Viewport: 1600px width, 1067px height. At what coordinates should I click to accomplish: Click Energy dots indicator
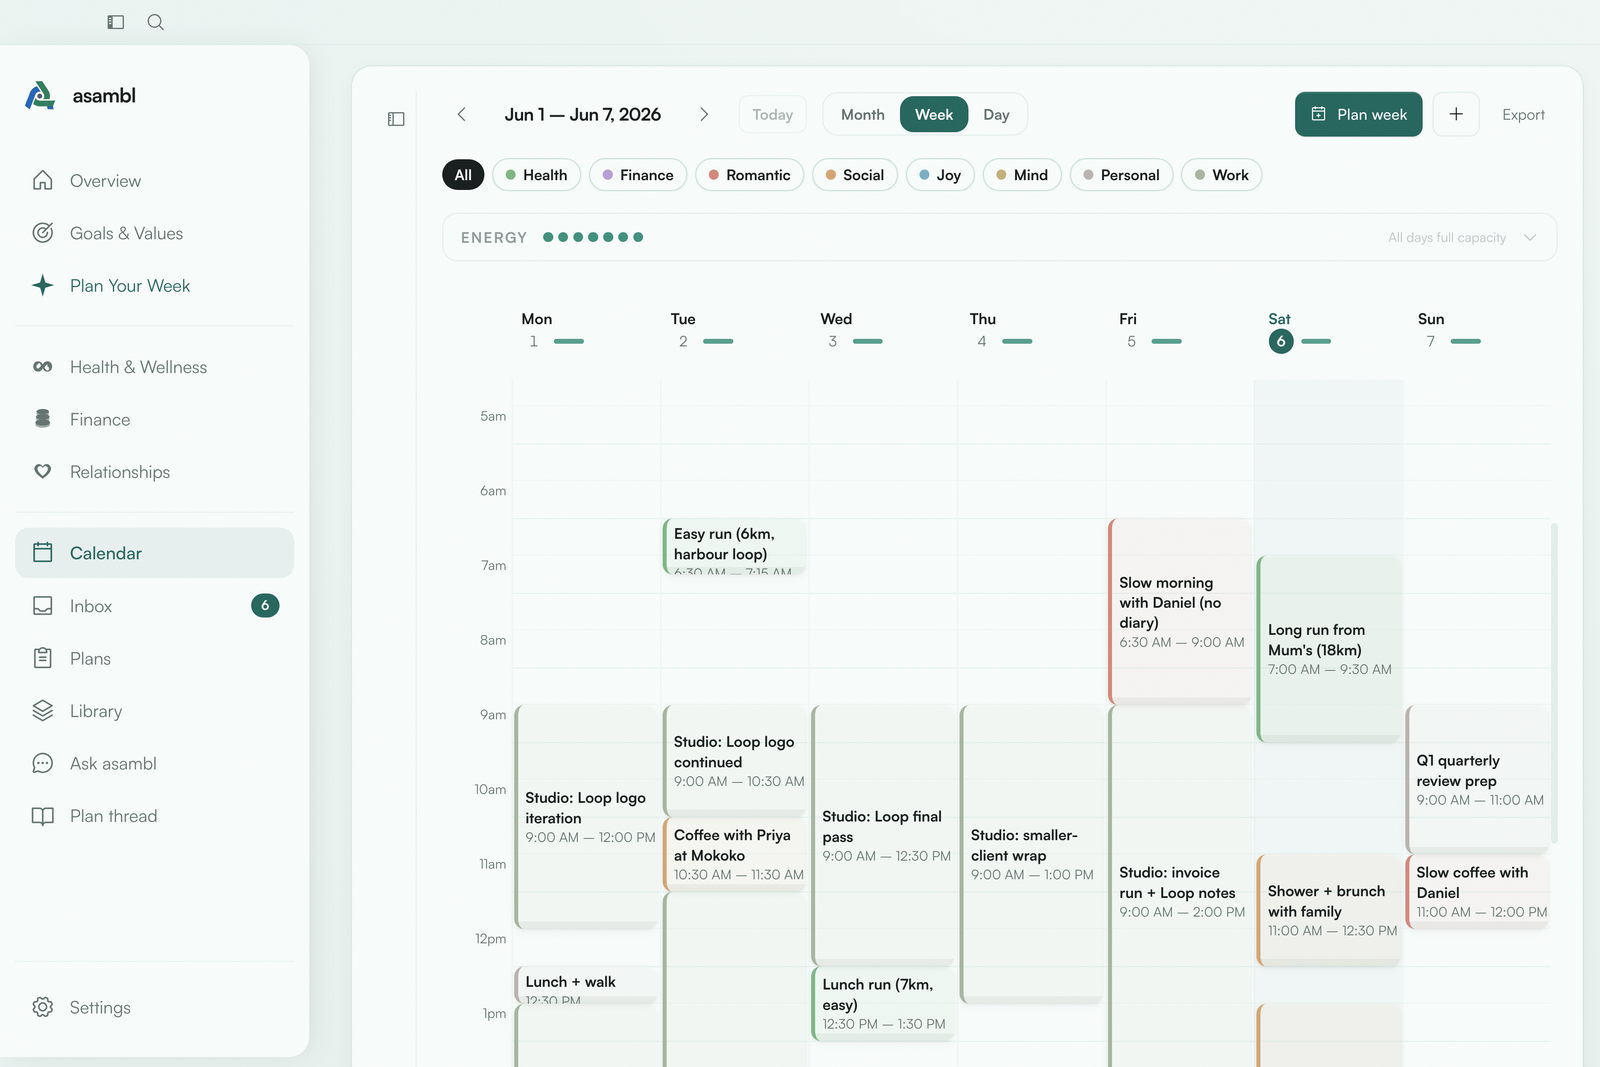coord(593,238)
